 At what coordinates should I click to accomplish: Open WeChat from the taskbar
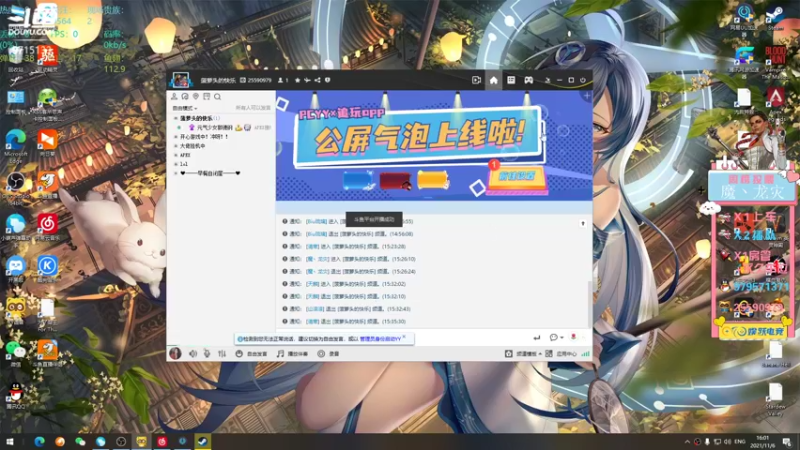click(x=80, y=442)
